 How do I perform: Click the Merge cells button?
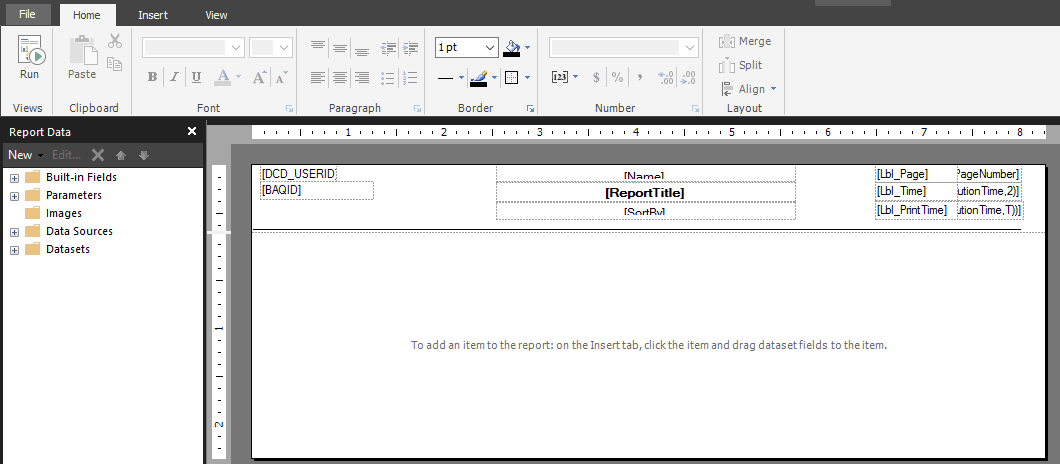tap(745, 41)
